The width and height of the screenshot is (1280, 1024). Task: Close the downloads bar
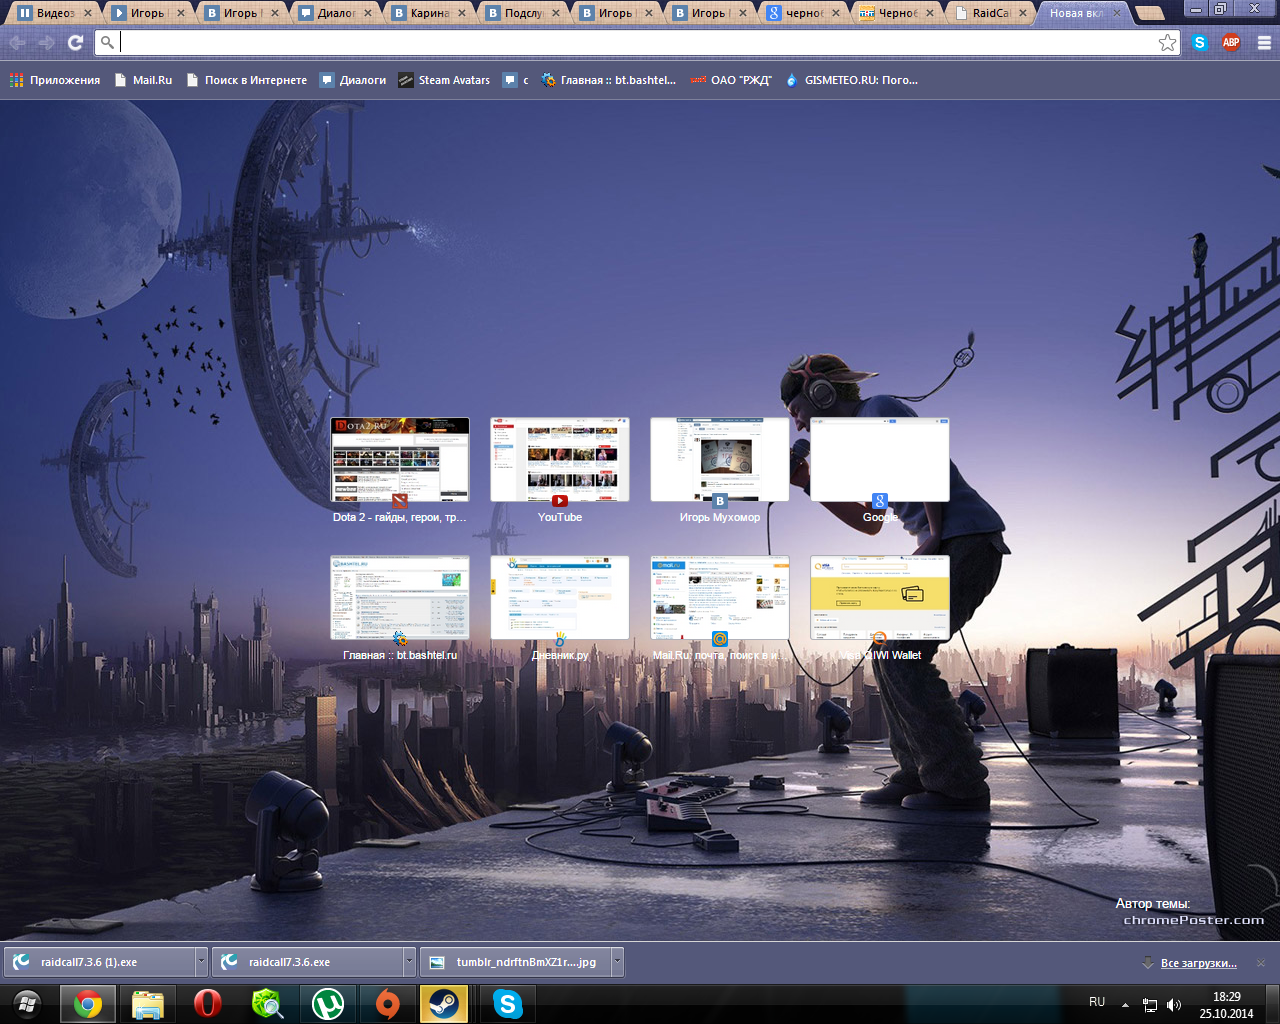pyautogui.click(x=1261, y=963)
